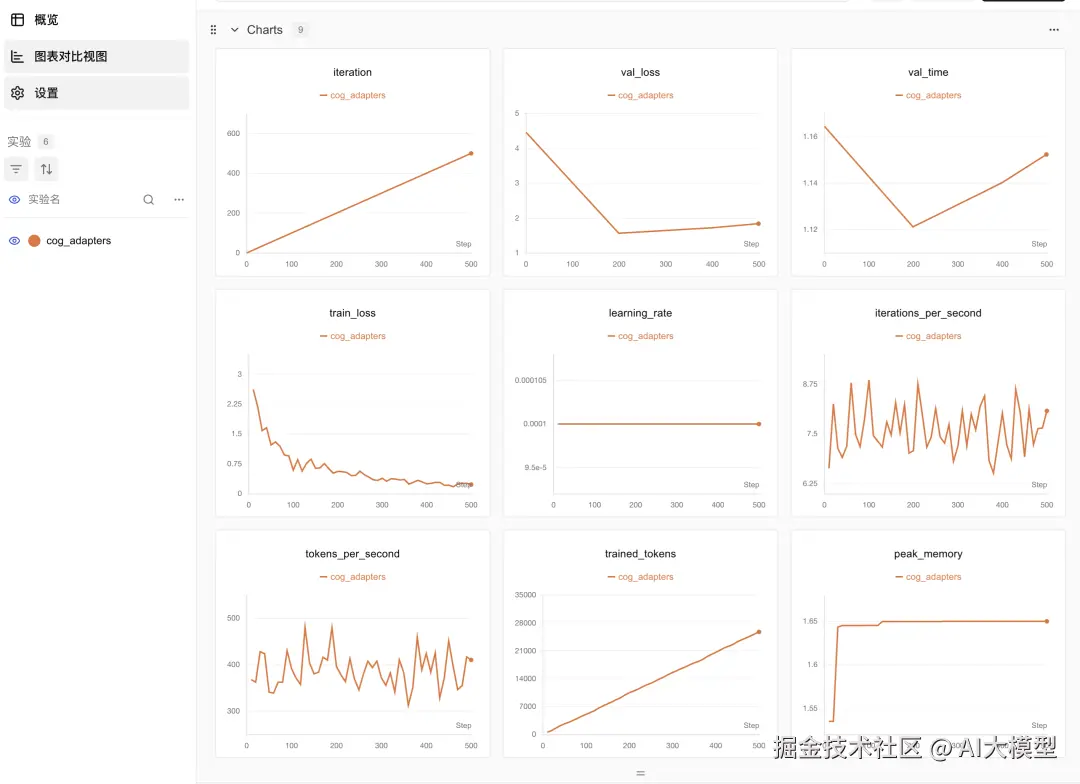
Task: Toggle cog_adapters legend in val_loss chart
Action: pos(641,95)
